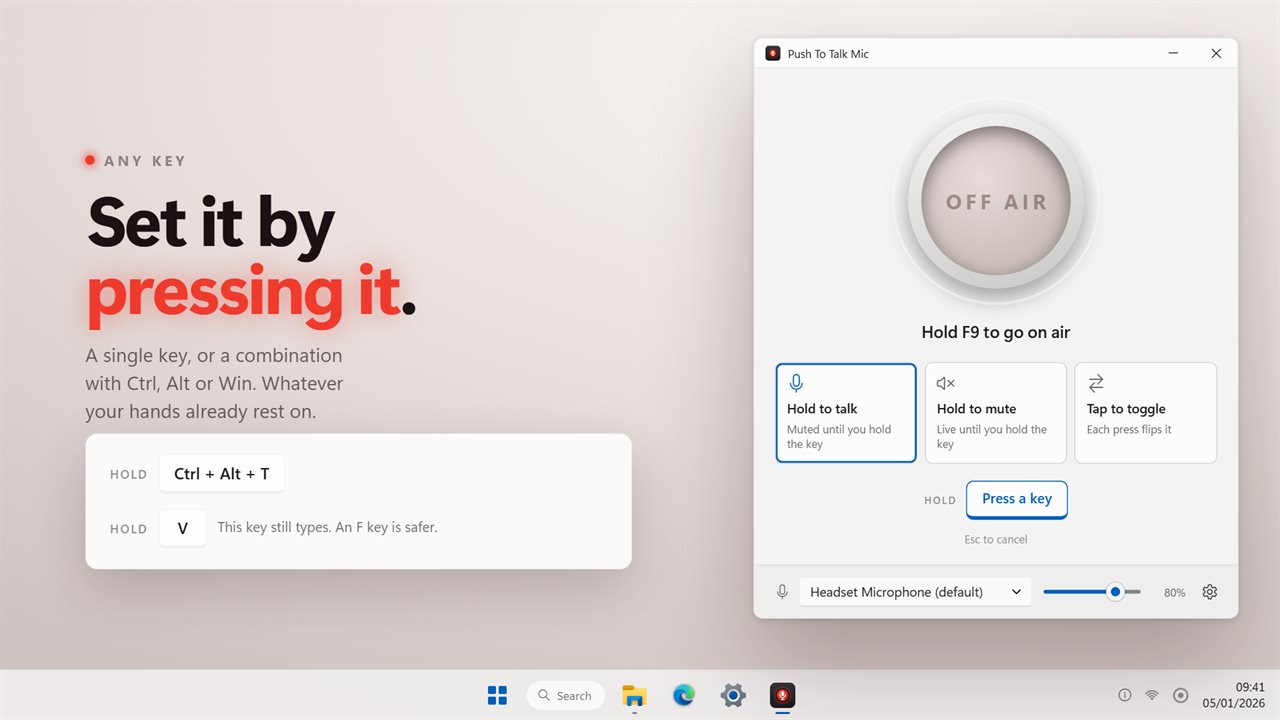
Task: Click the info icon in the system tray
Action: coord(1124,695)
